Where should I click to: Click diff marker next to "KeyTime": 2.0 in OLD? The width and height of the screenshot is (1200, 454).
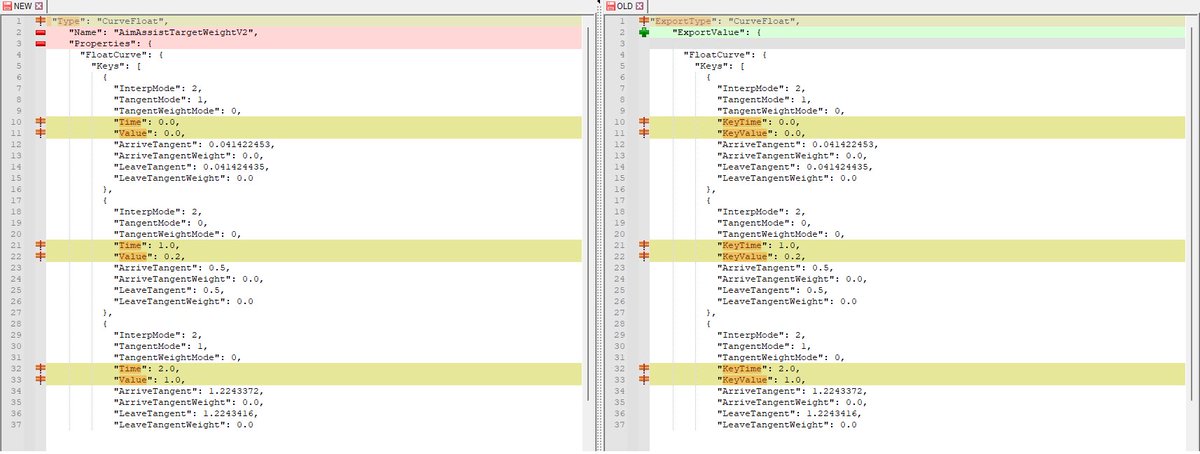point(643,368)
